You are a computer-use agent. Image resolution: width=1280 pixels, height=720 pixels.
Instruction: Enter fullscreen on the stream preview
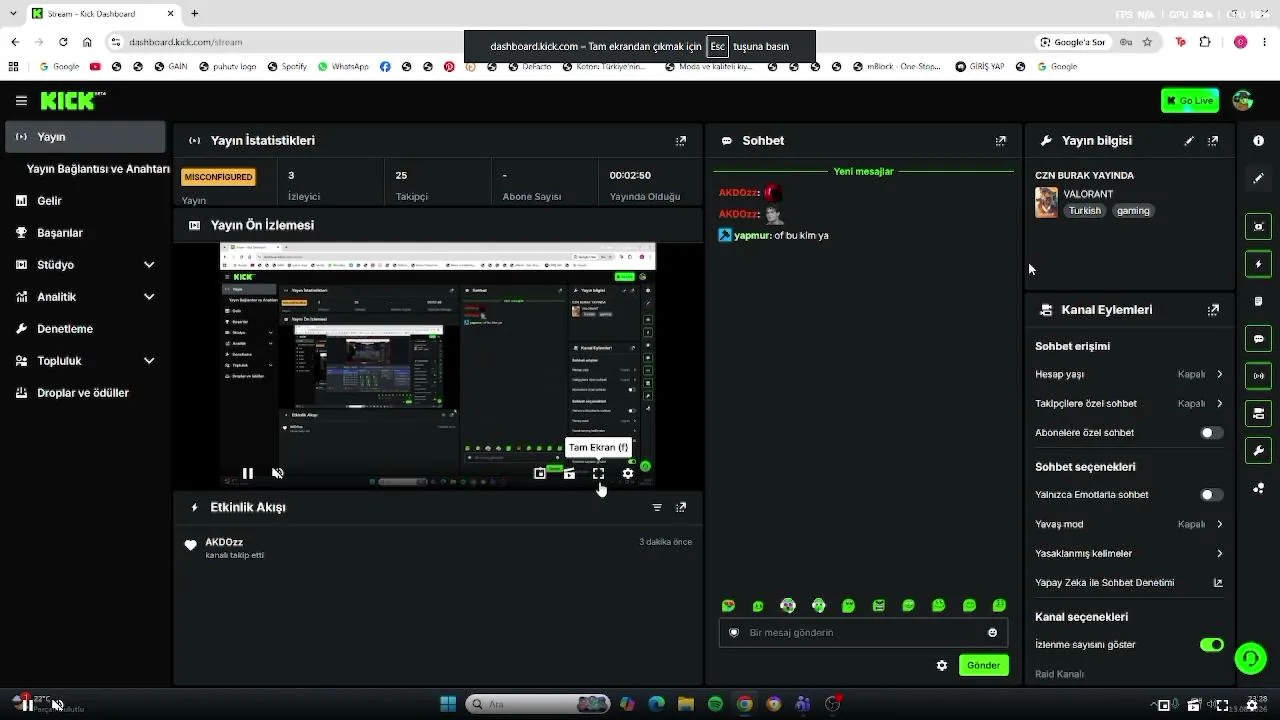(598, 473)
